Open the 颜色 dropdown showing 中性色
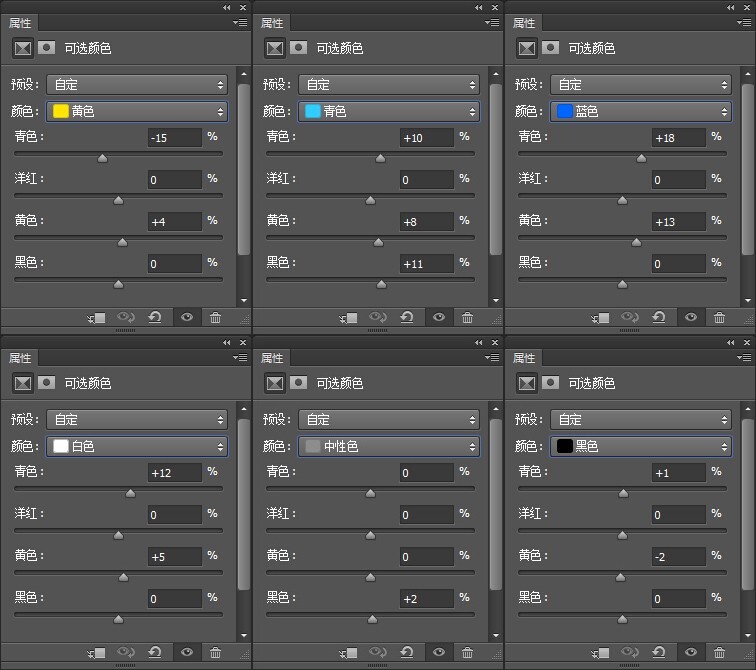Viewport: 756px width, 670px height. 389,446
